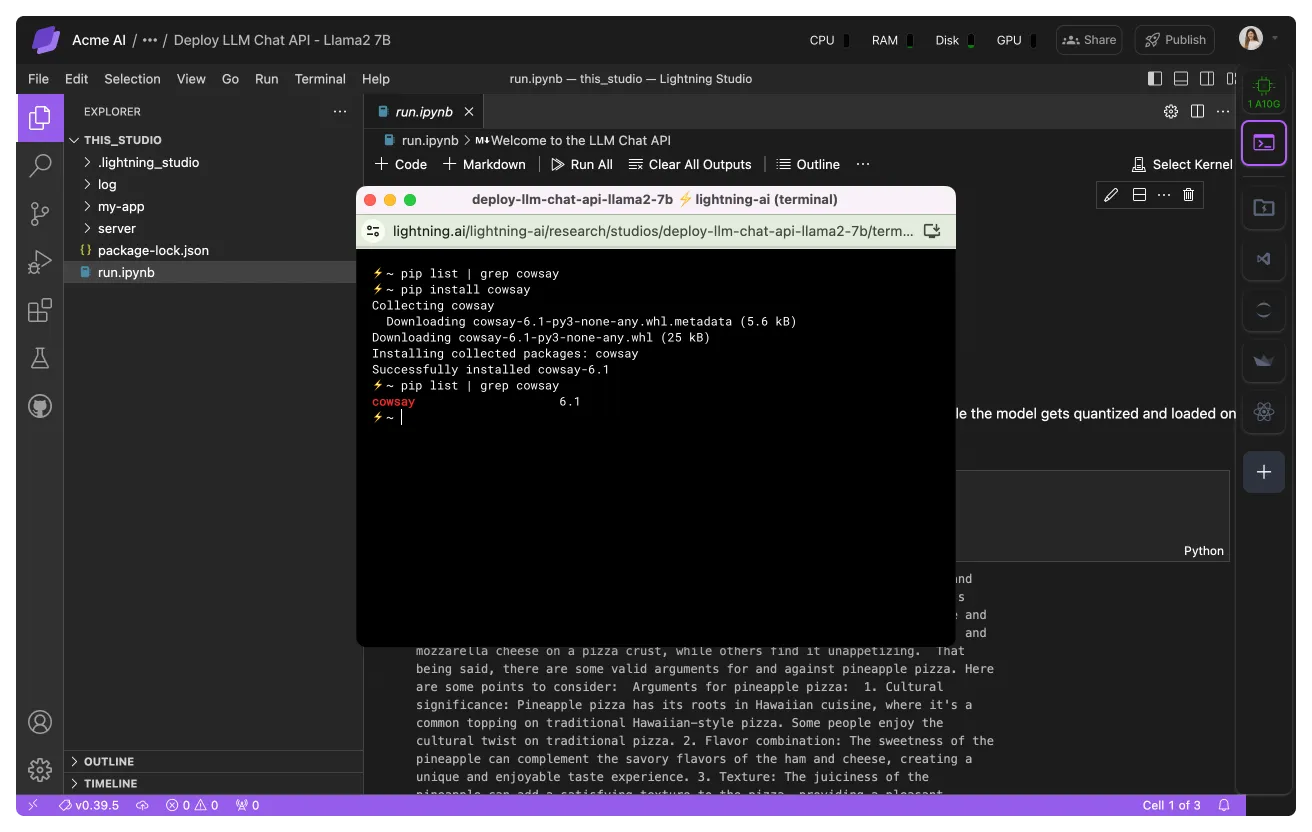The width and height of the screenshot is (1312, 832).
Task: Open notebook toolbar overflow ellipsis
Action: (x=863, y=164)
